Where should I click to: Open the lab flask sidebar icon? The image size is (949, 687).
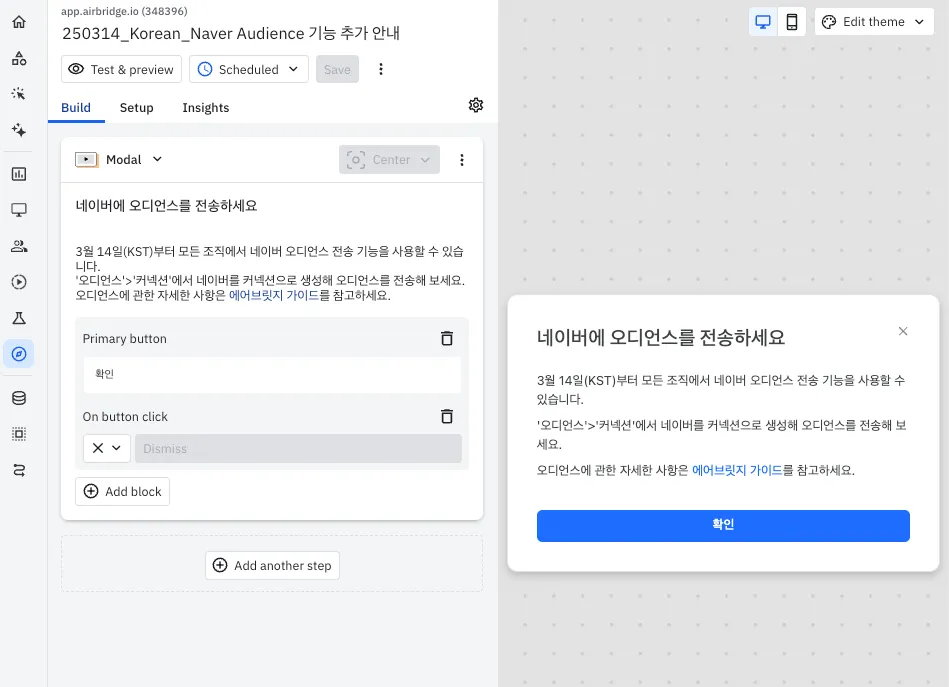tap(19, 318)
